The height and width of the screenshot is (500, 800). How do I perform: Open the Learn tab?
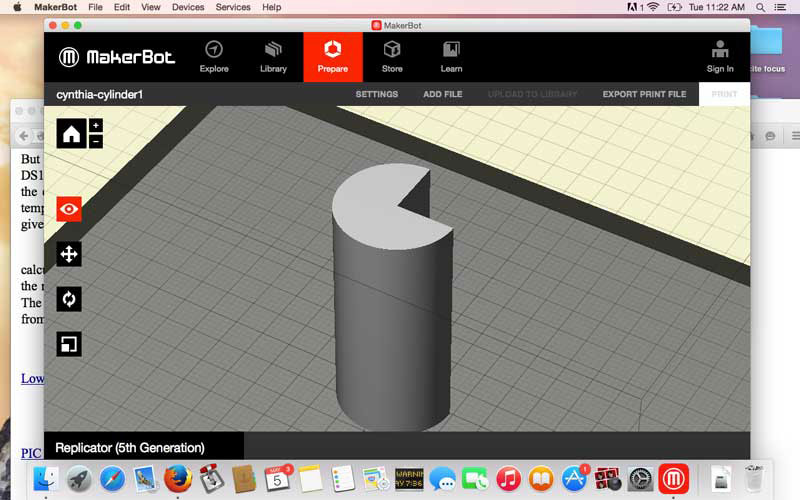tap(451, 57)
